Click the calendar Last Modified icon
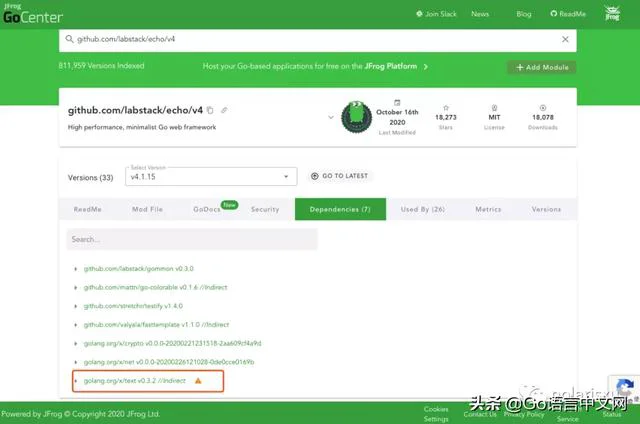 tap(397, 102)
